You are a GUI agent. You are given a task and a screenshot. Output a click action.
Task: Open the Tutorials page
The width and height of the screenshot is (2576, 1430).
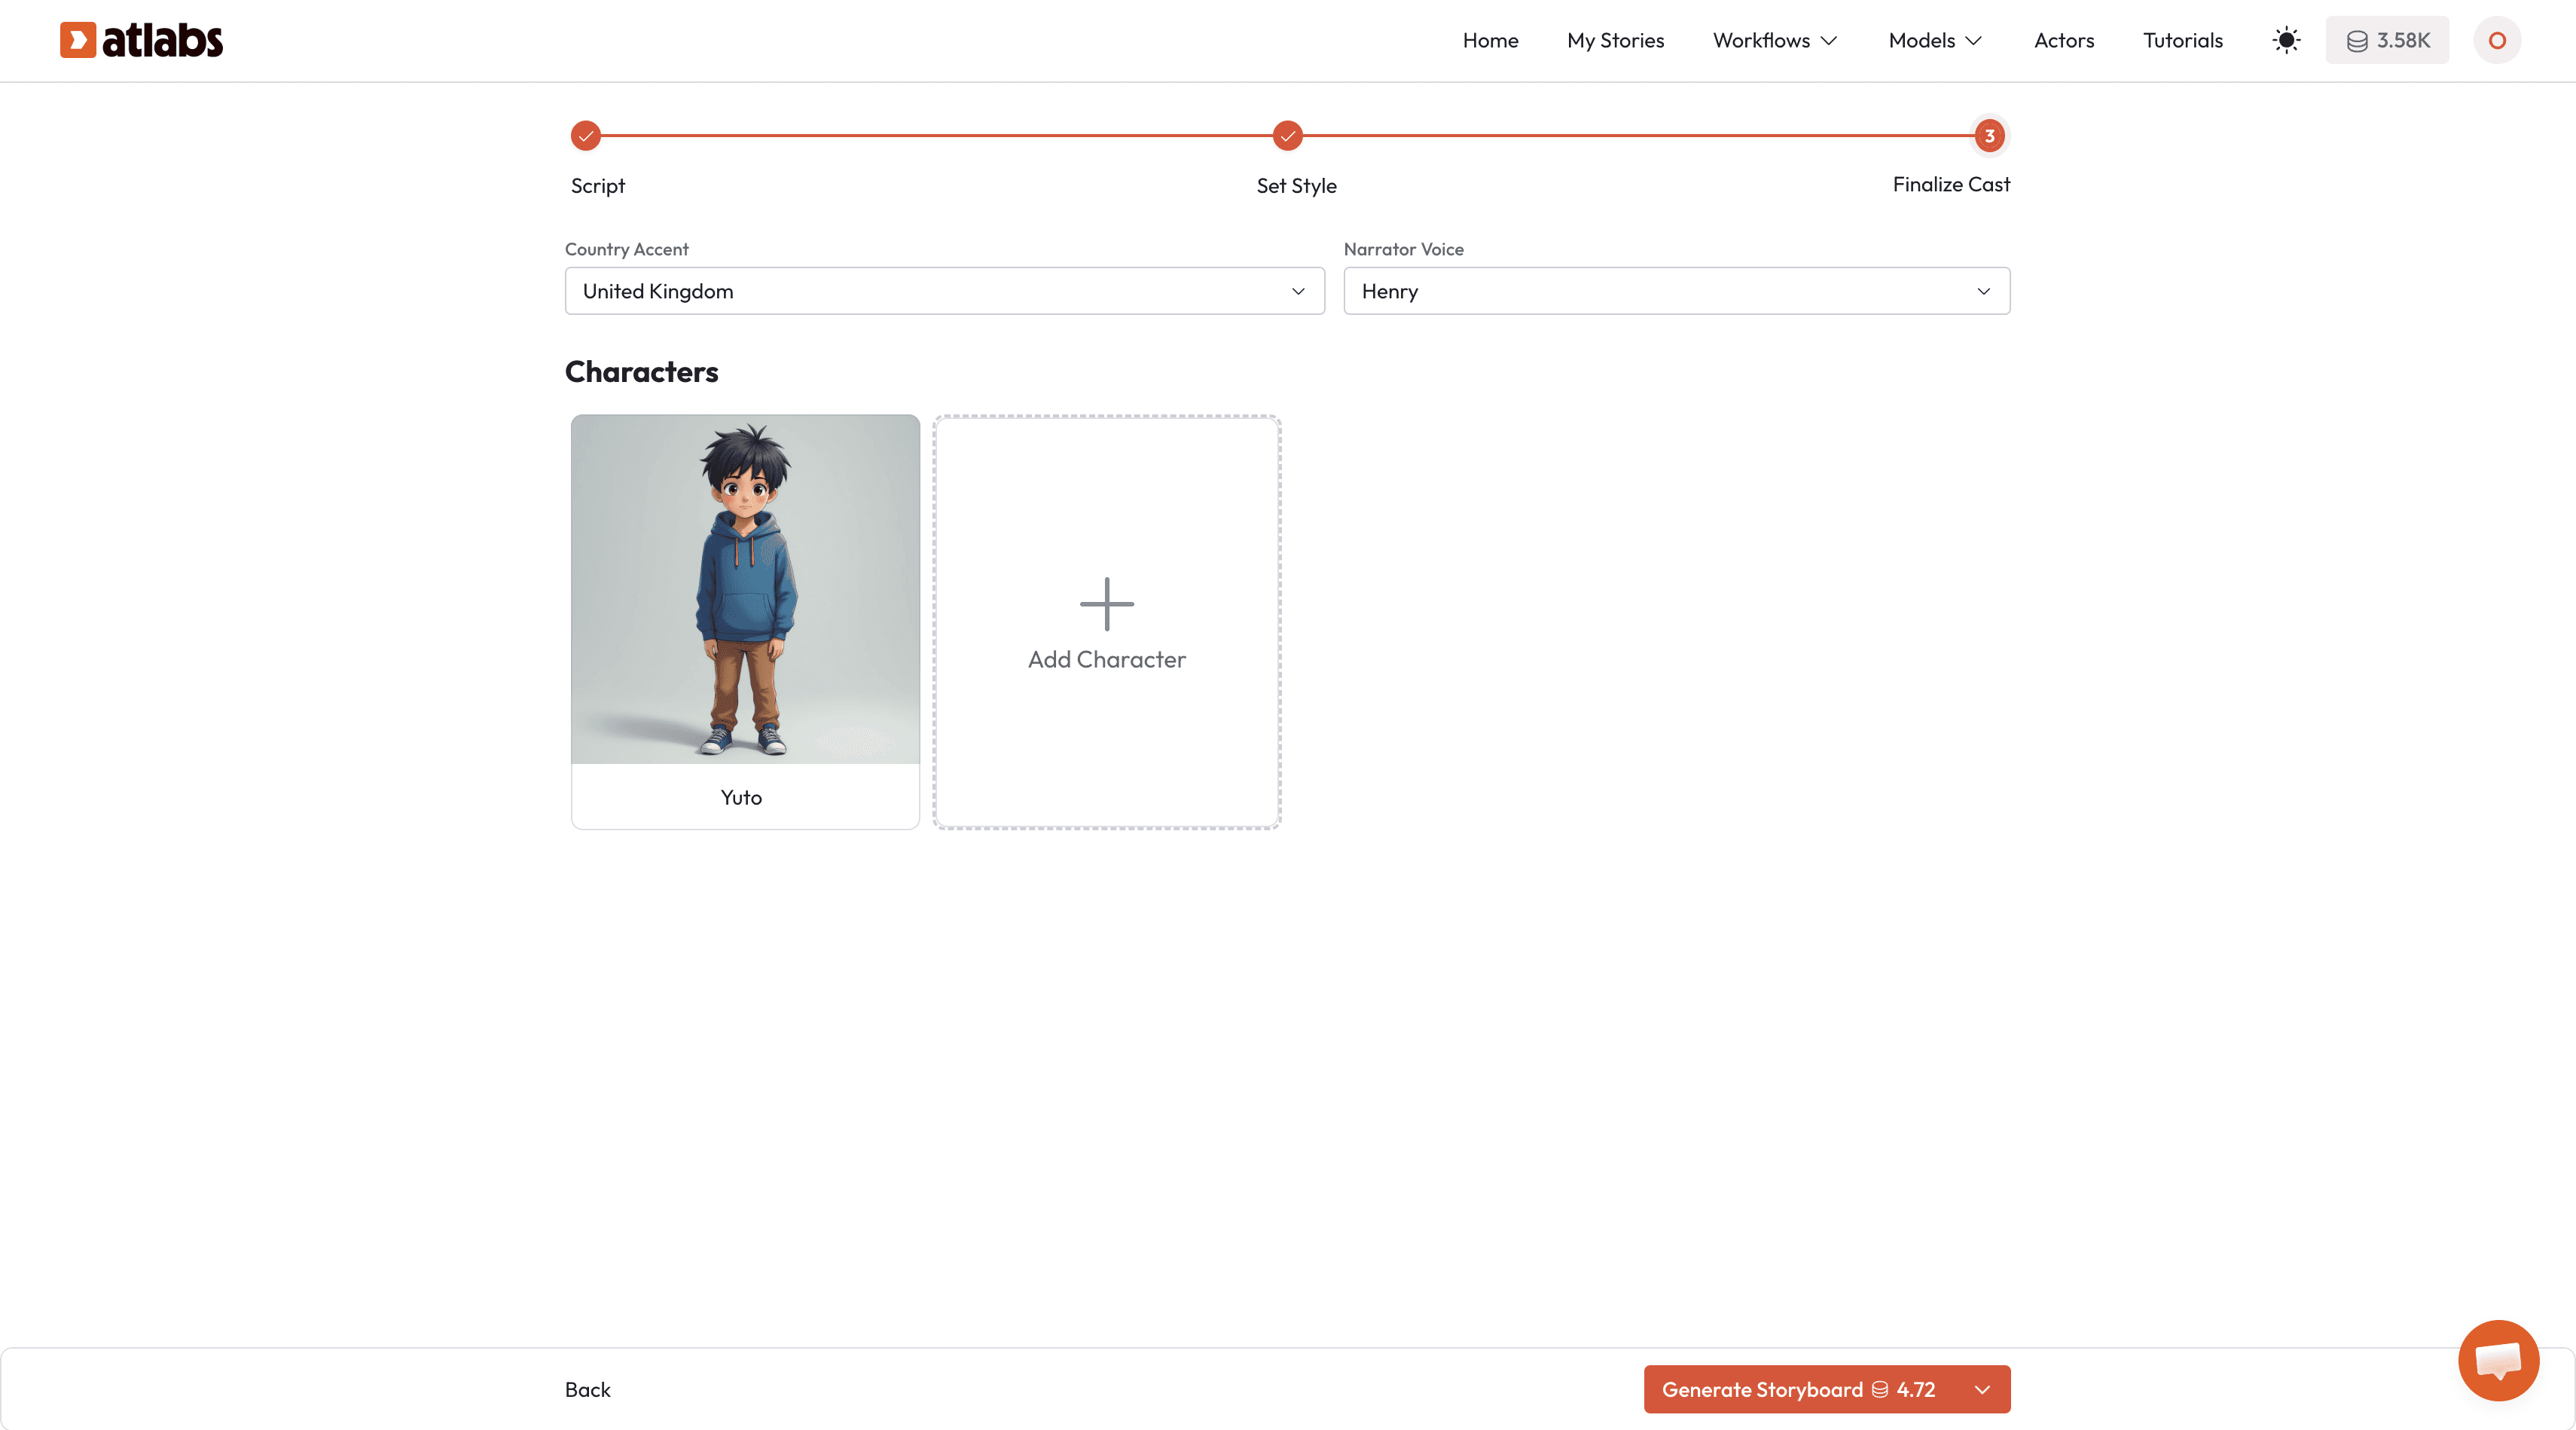(2182, 40)
